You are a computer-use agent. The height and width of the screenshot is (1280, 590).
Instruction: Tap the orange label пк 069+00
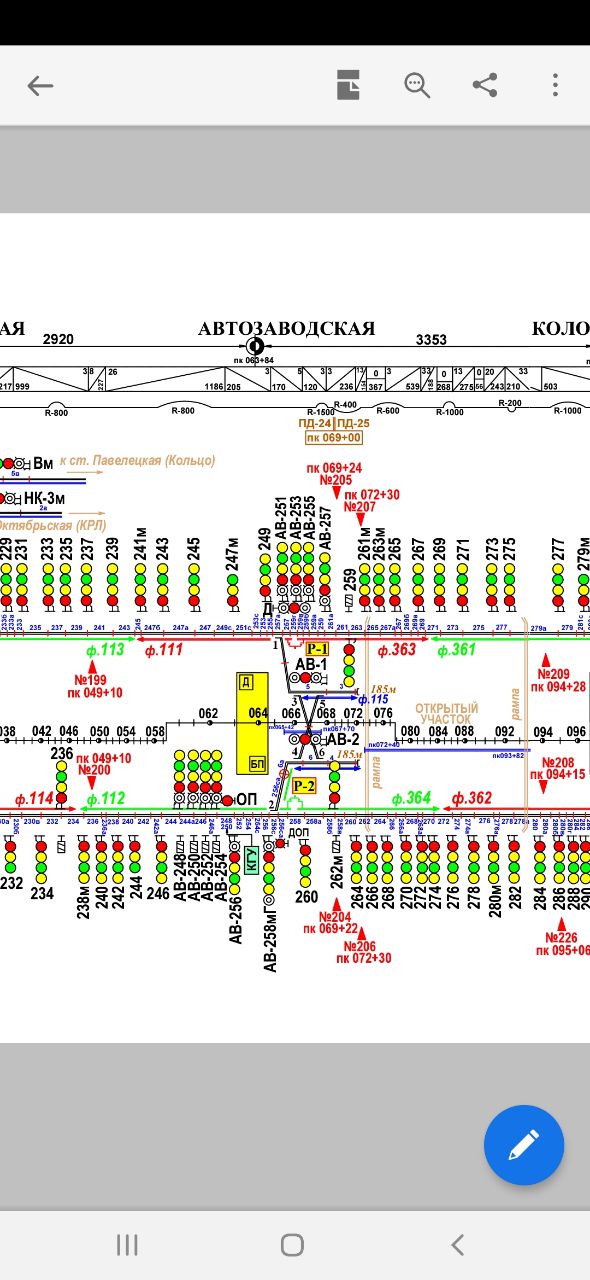tap(334, 438)
